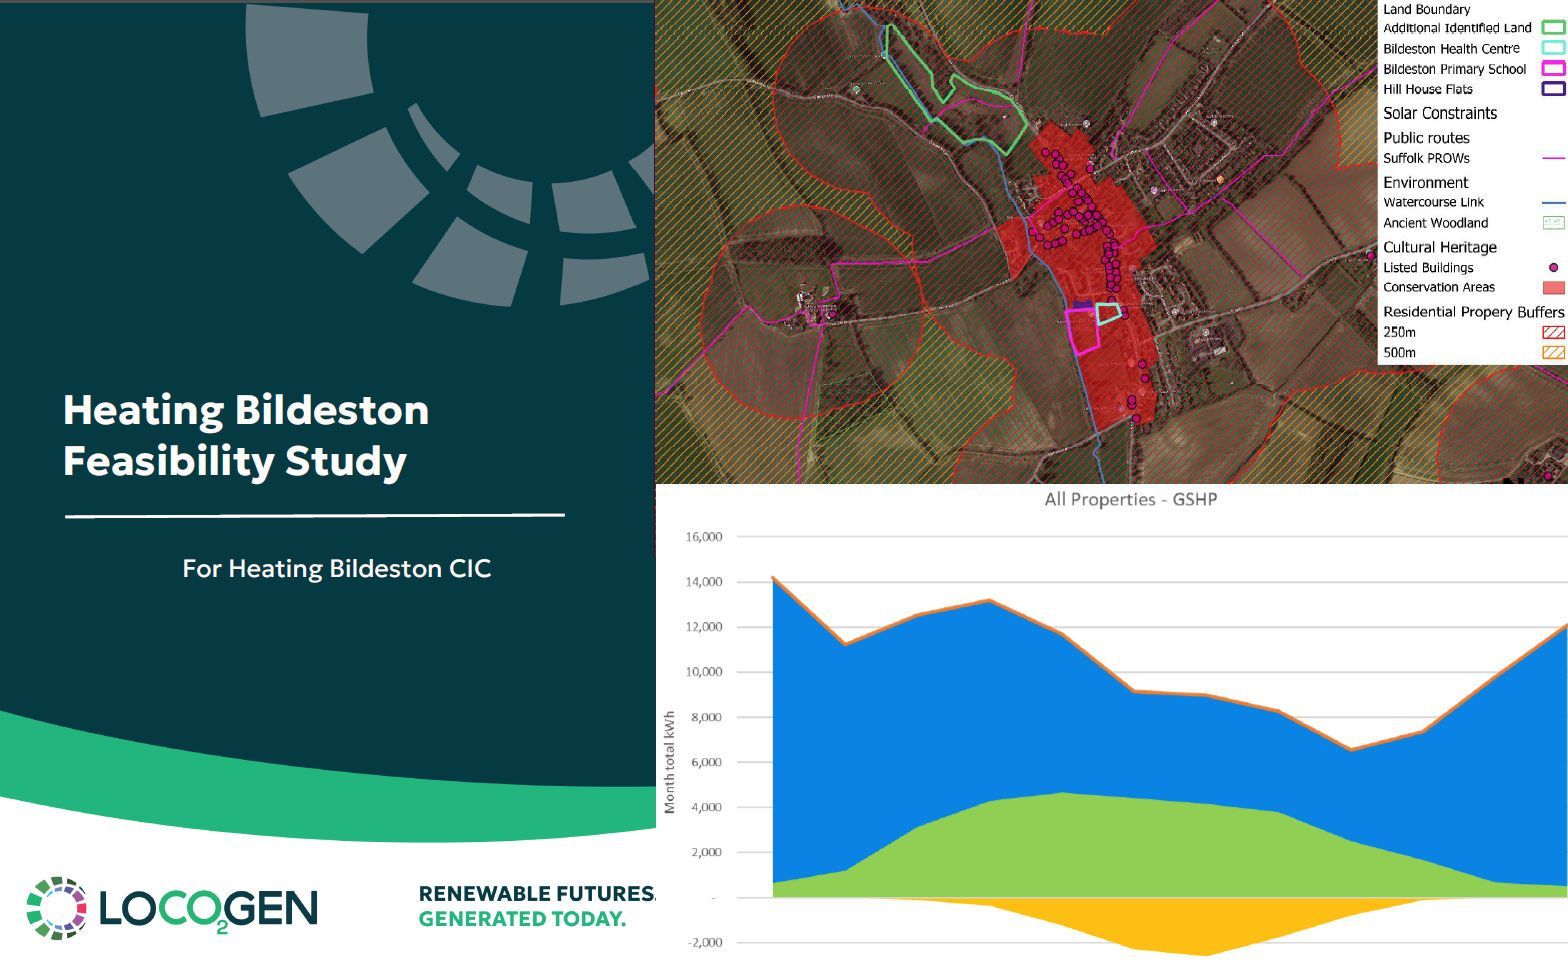This screenshot has height=961, width=1568.
Task: Click the 'Bildeston Health Centre' legend label
Action: (x=1451, y=49)
